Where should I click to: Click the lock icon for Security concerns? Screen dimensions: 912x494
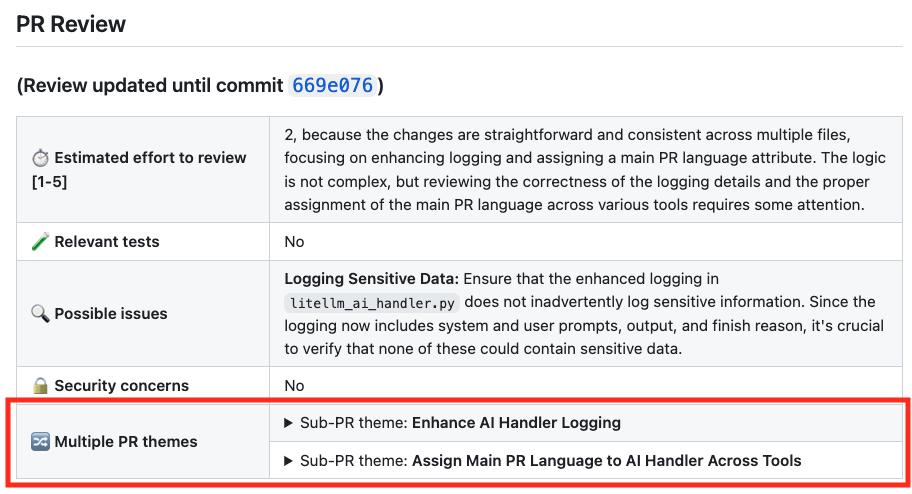(x=41, y=386)
